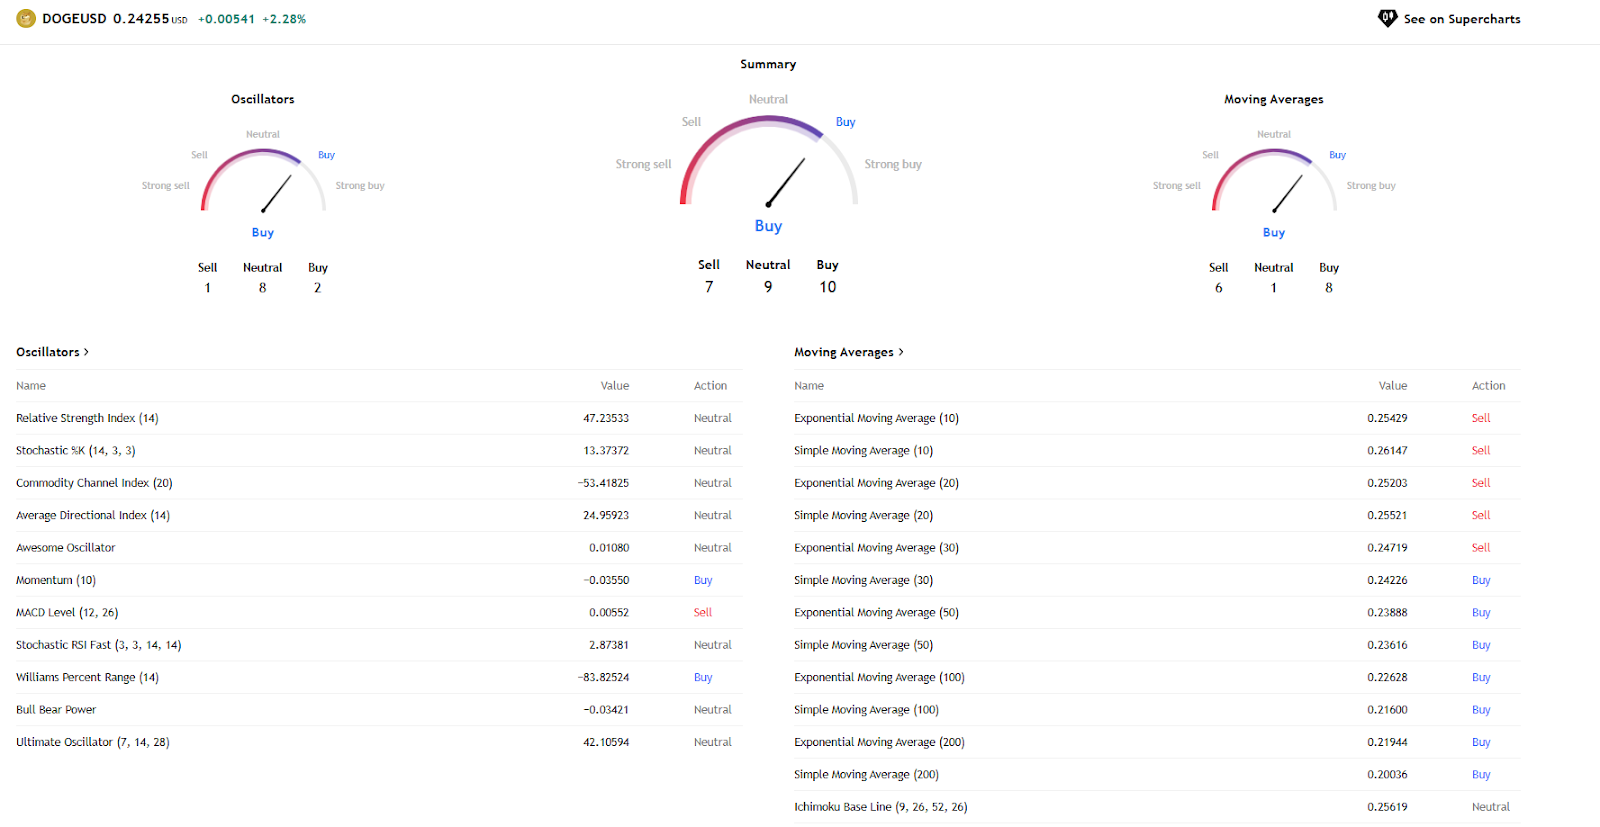Viewport: 1600px width, 827px height.
Task: Expand the Moving Averages section heading
Action: tap(848, 352)
